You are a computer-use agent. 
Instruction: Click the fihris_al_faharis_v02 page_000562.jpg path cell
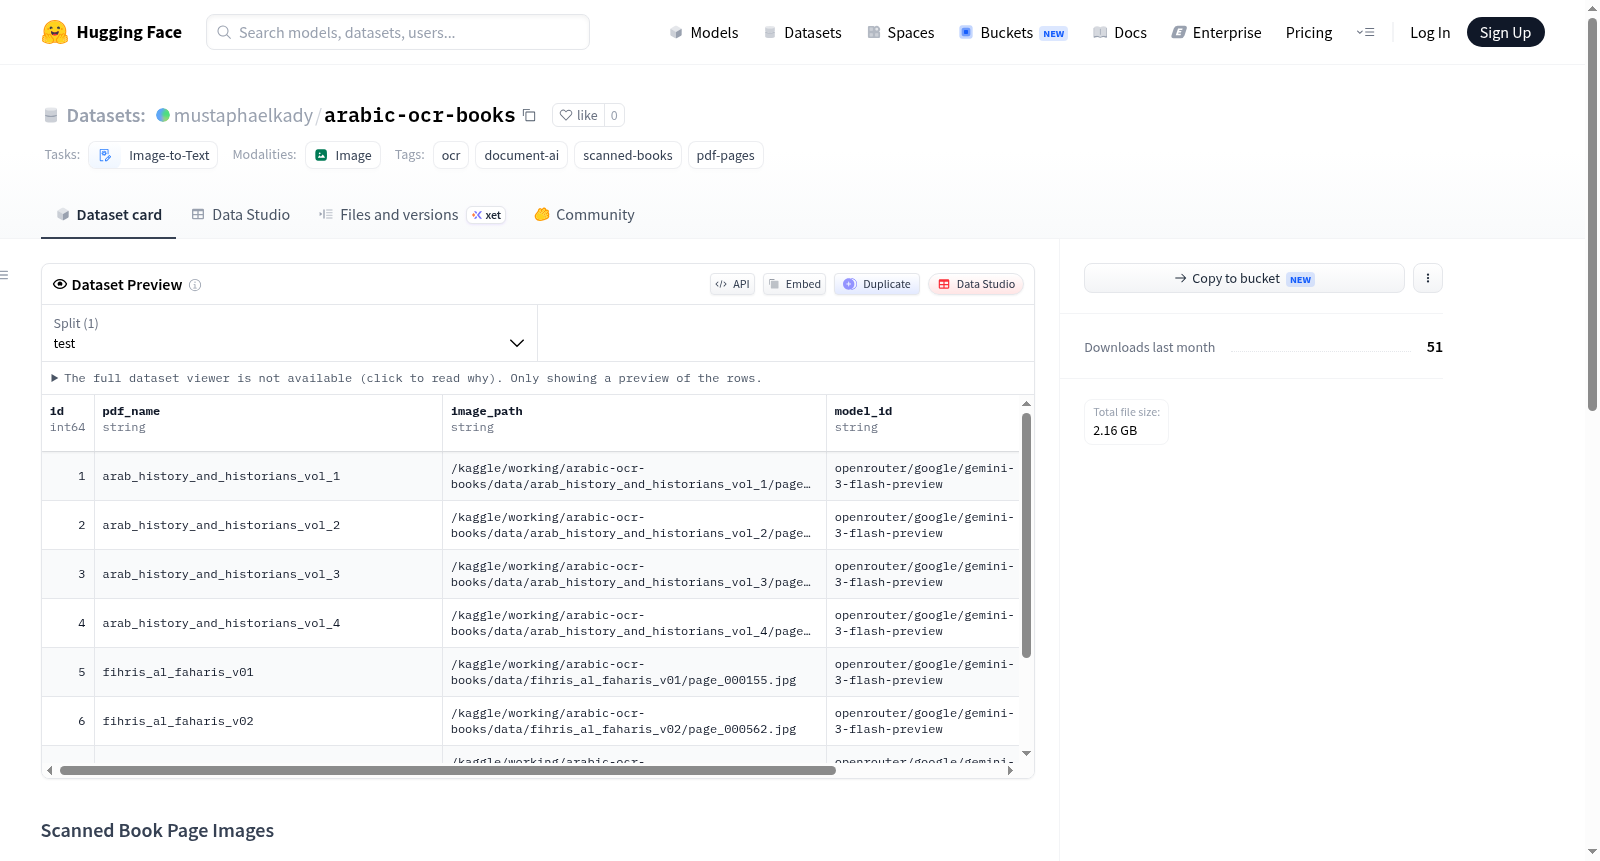click(x=635, y=721)
